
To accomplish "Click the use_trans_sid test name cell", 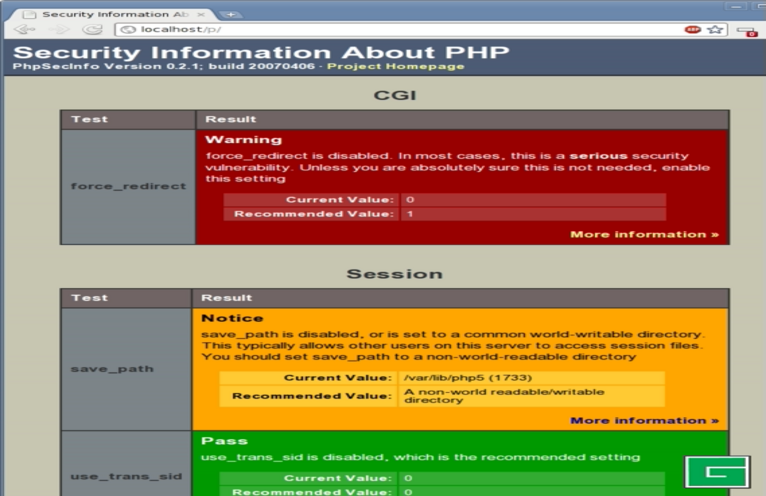I will (126, 475).
